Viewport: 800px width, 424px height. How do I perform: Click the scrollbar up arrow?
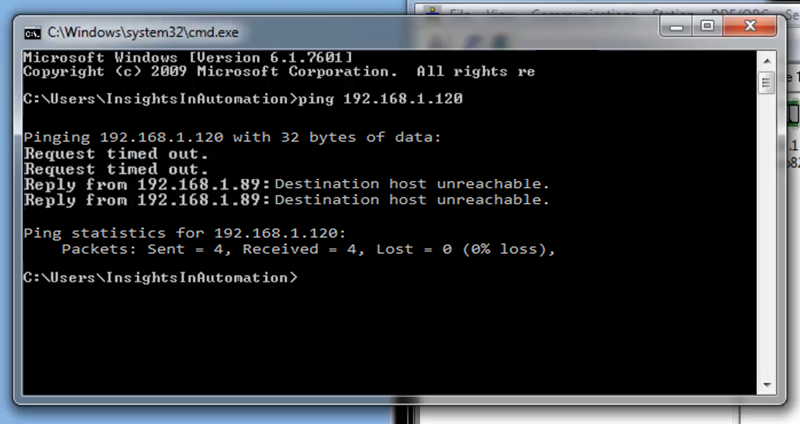coord(767,61)
